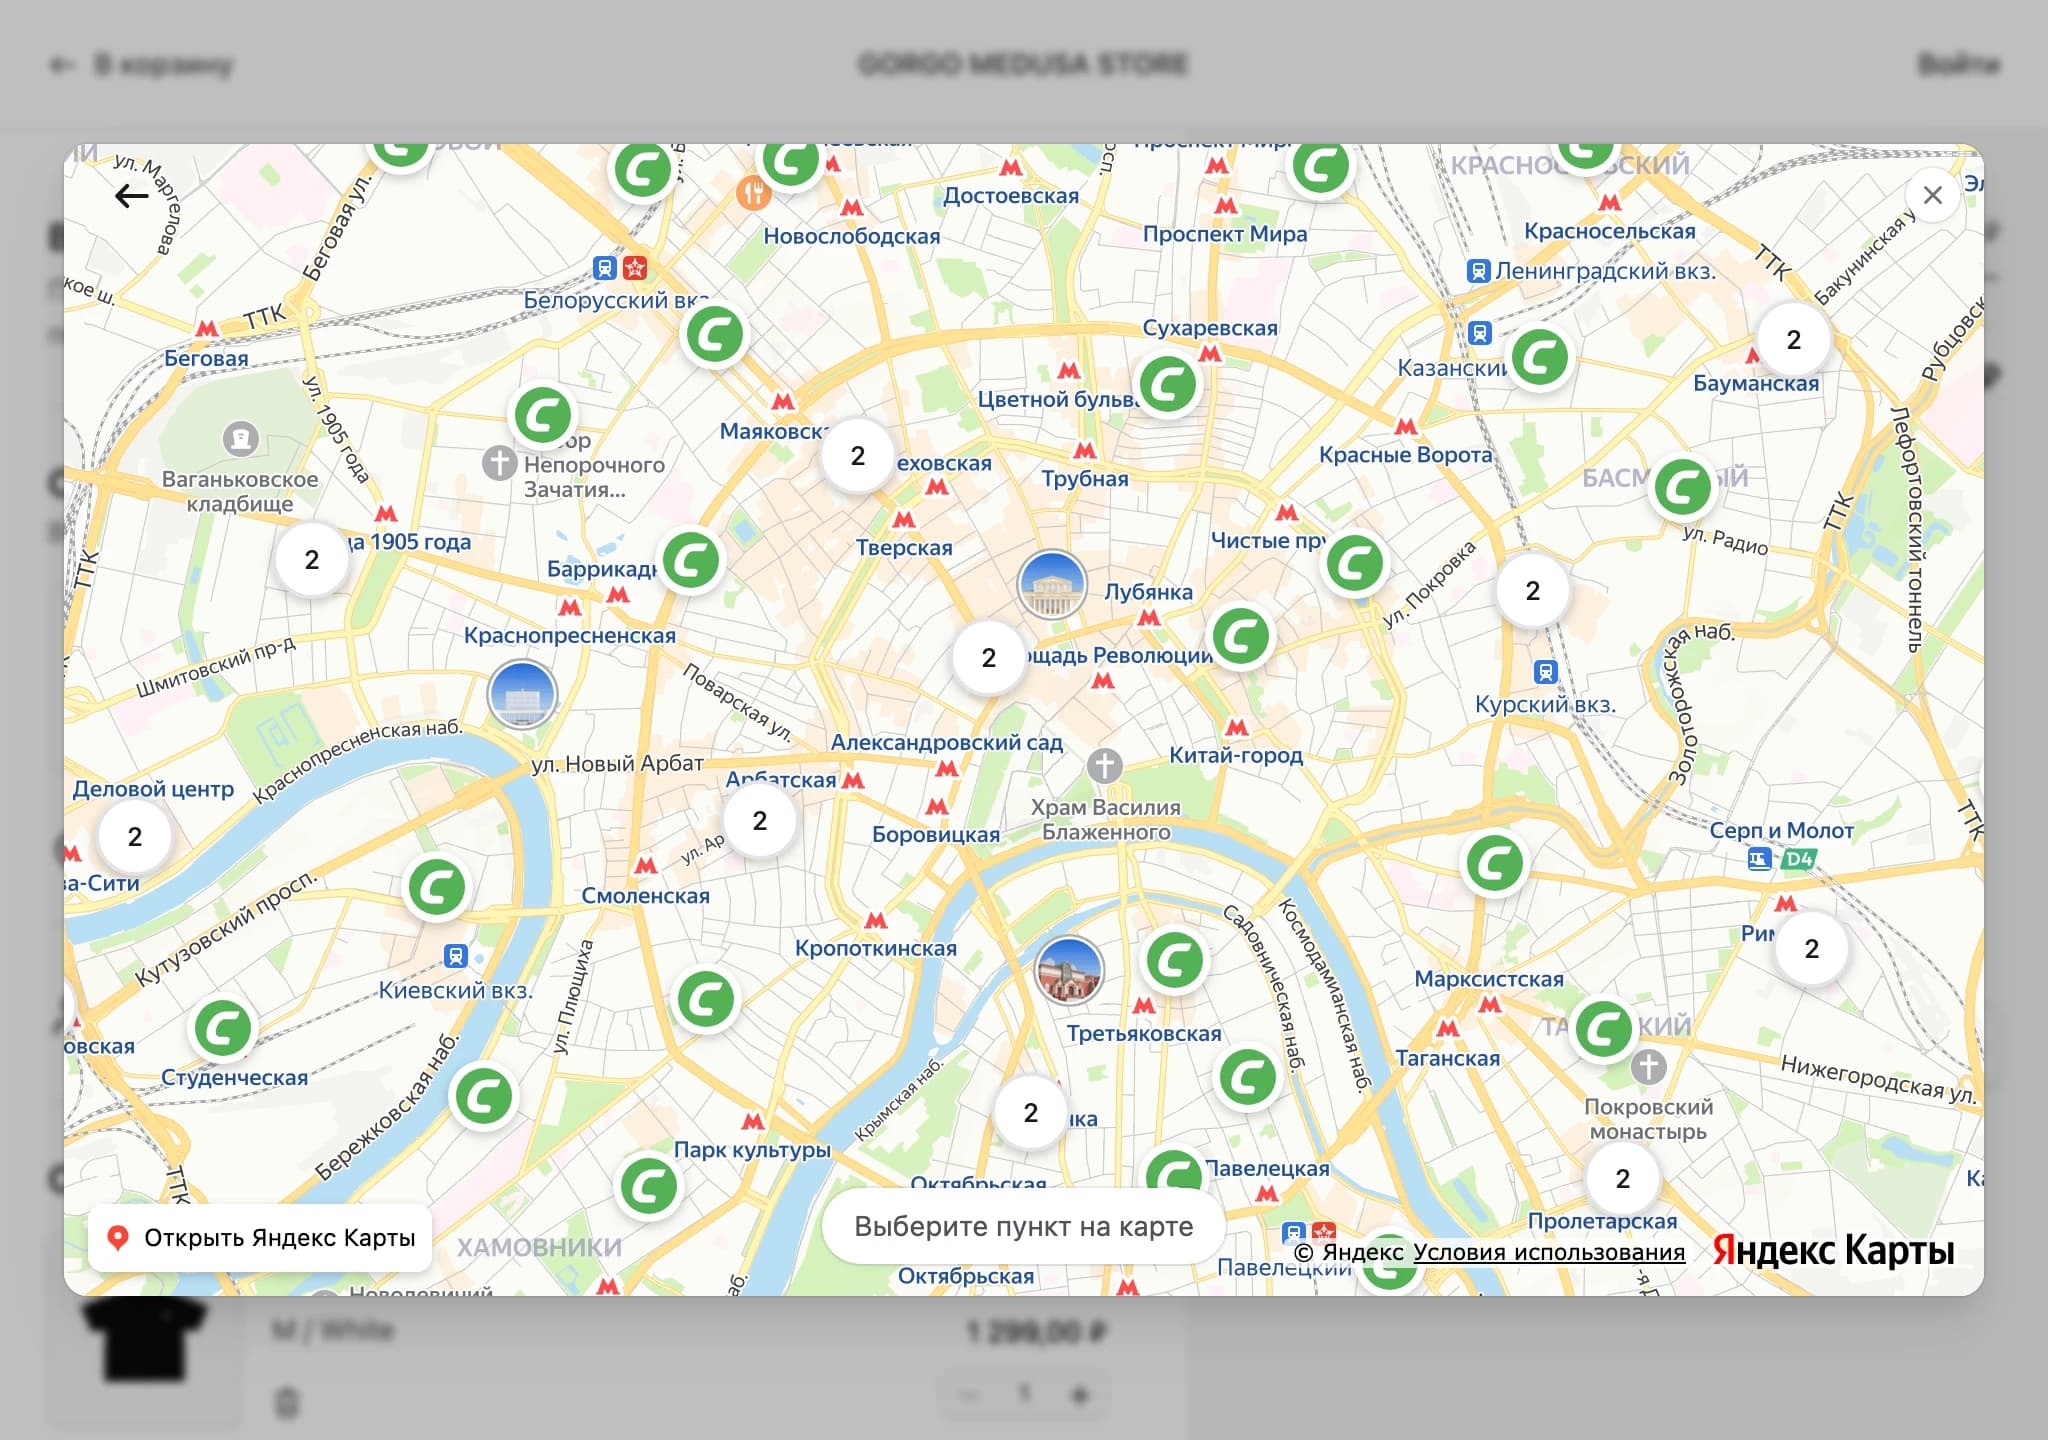Close the map dialog with the X

coord(1933,195)
